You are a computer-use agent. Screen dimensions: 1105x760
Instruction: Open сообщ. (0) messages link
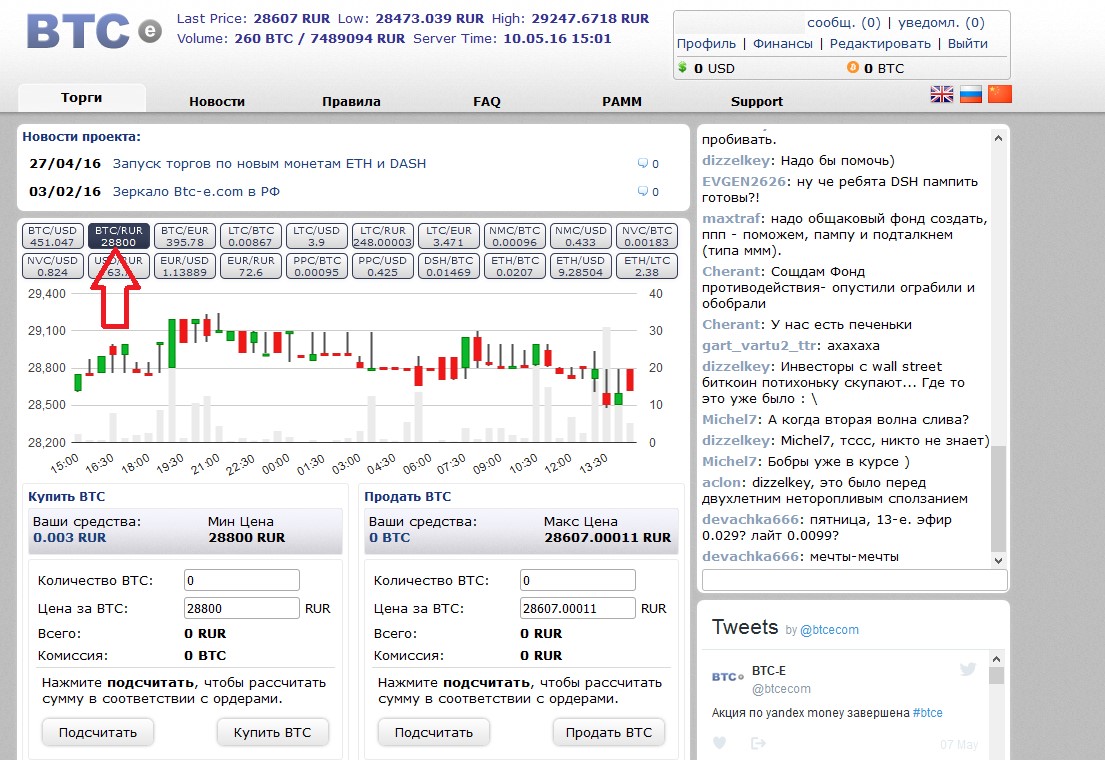(844, 23)
